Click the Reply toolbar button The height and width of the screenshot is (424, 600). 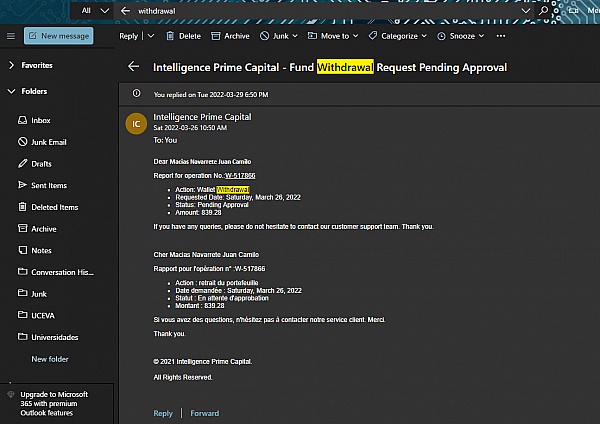tap(128, 36)
